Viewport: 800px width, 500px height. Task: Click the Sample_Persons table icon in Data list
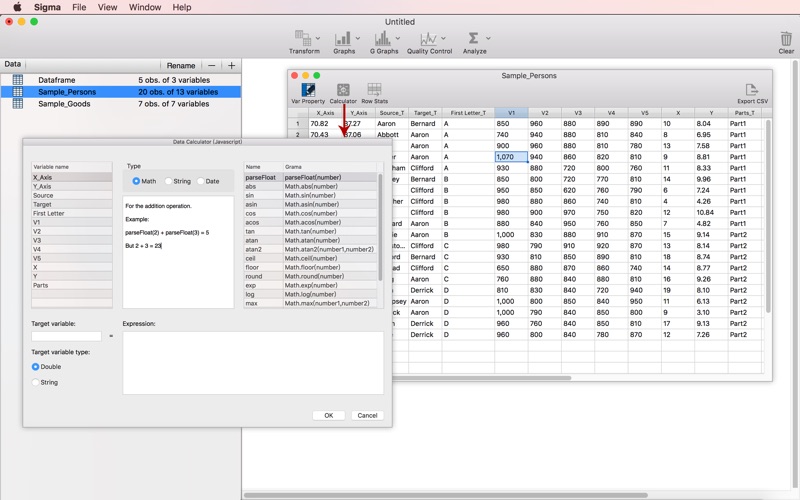[18, 92]
